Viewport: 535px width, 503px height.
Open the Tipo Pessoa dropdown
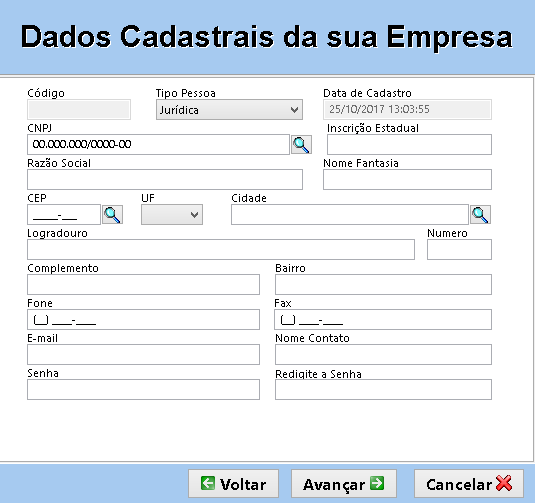[229, 110]
